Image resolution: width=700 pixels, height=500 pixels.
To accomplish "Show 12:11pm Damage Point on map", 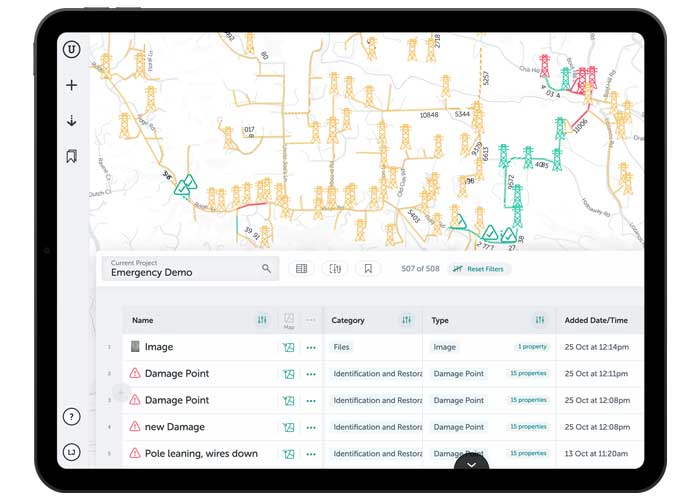I will click(x=289, y=374).
